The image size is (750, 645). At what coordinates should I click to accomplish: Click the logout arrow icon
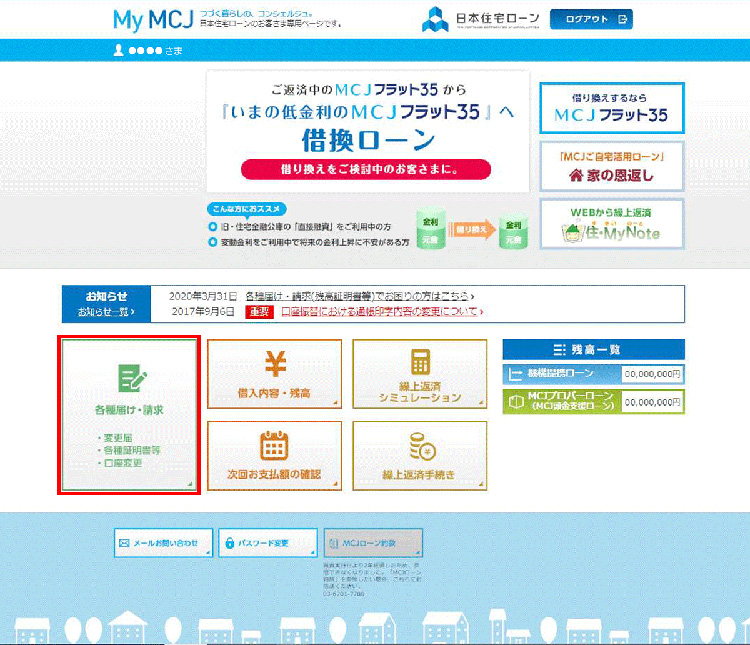coord(622,19)
